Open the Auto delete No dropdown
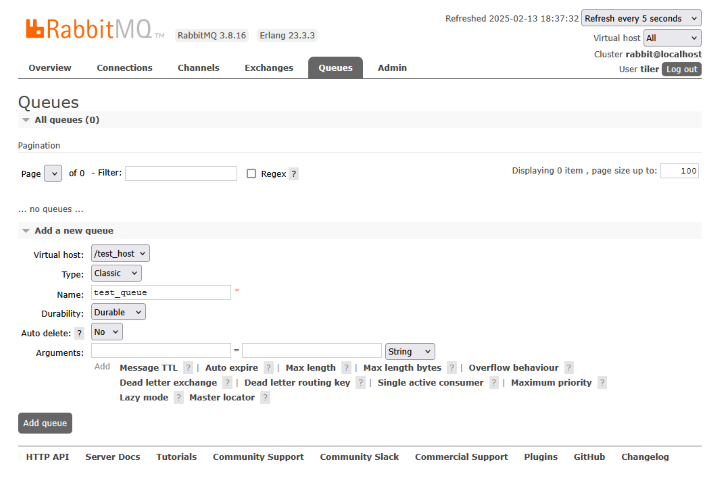The image size is (720, 477). tap(107, 332)
